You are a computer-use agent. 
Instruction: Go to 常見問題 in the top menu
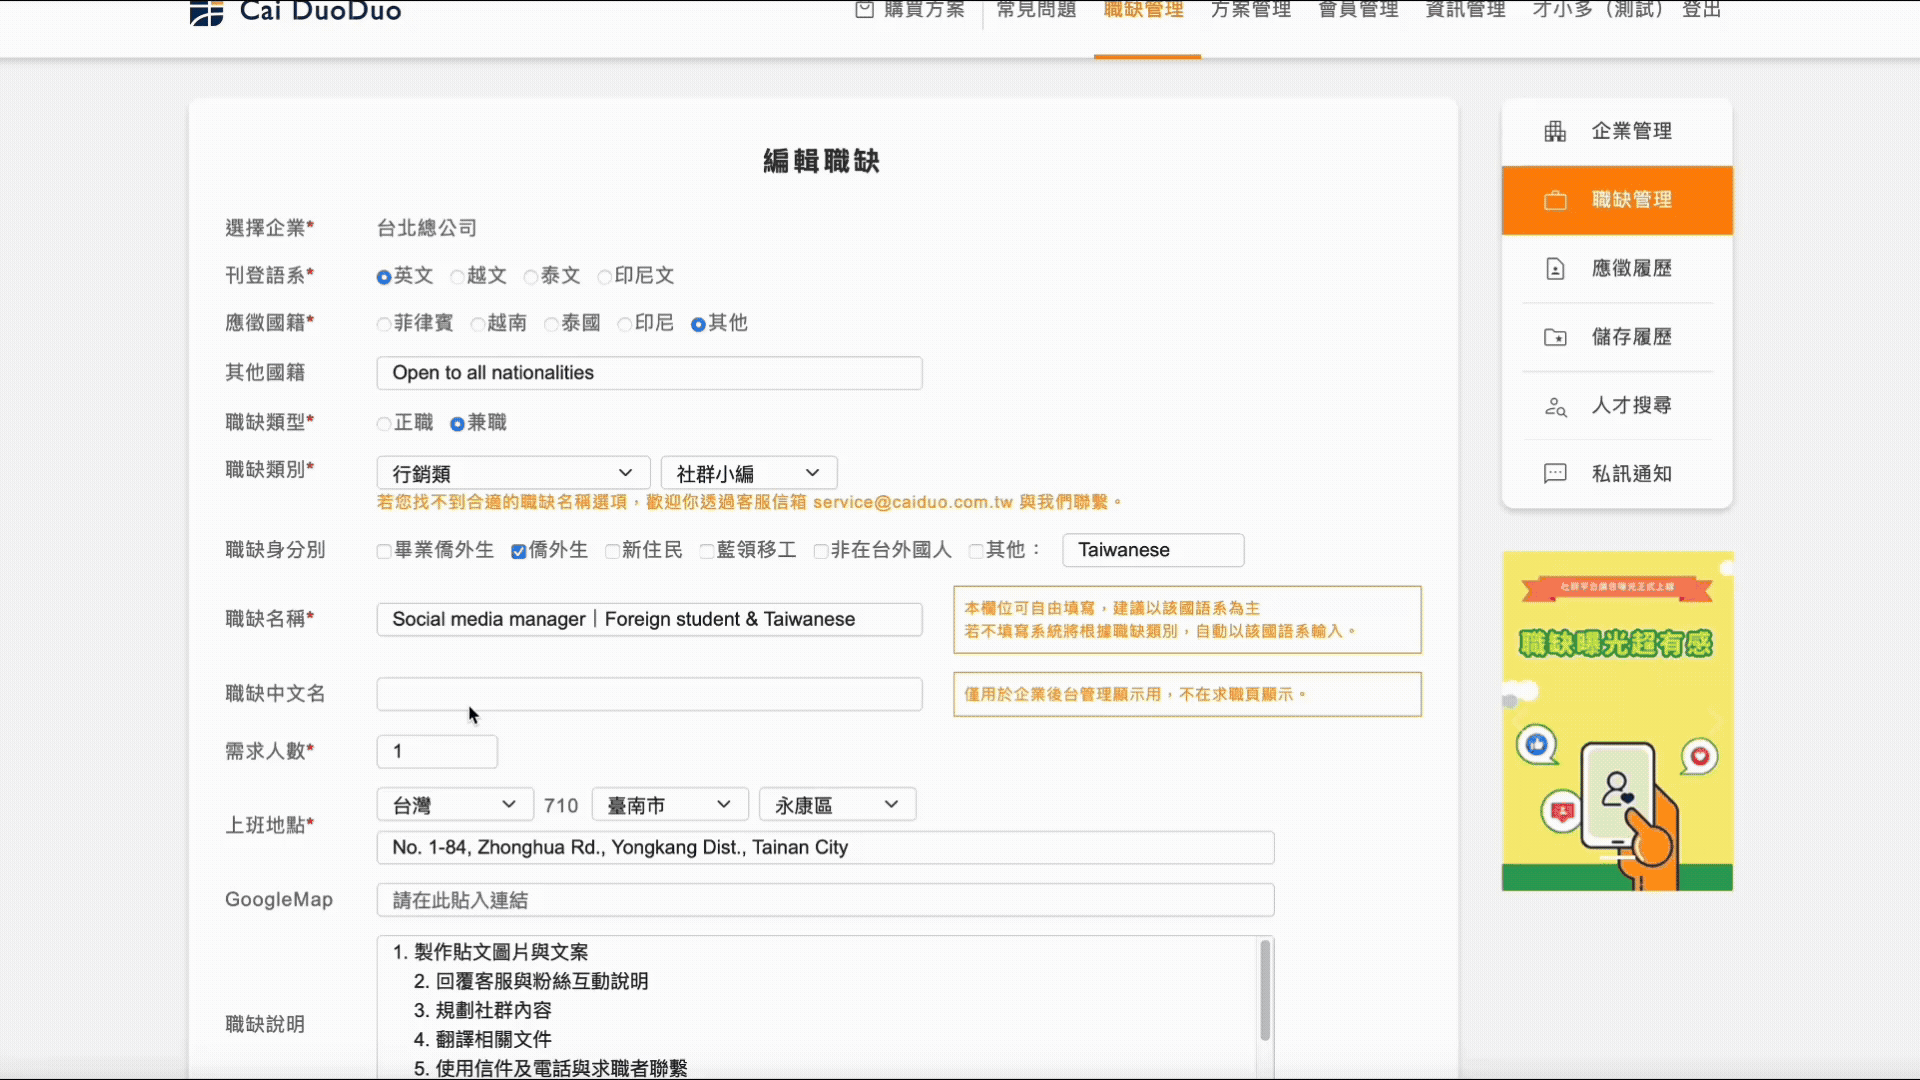click(1036, 10)
